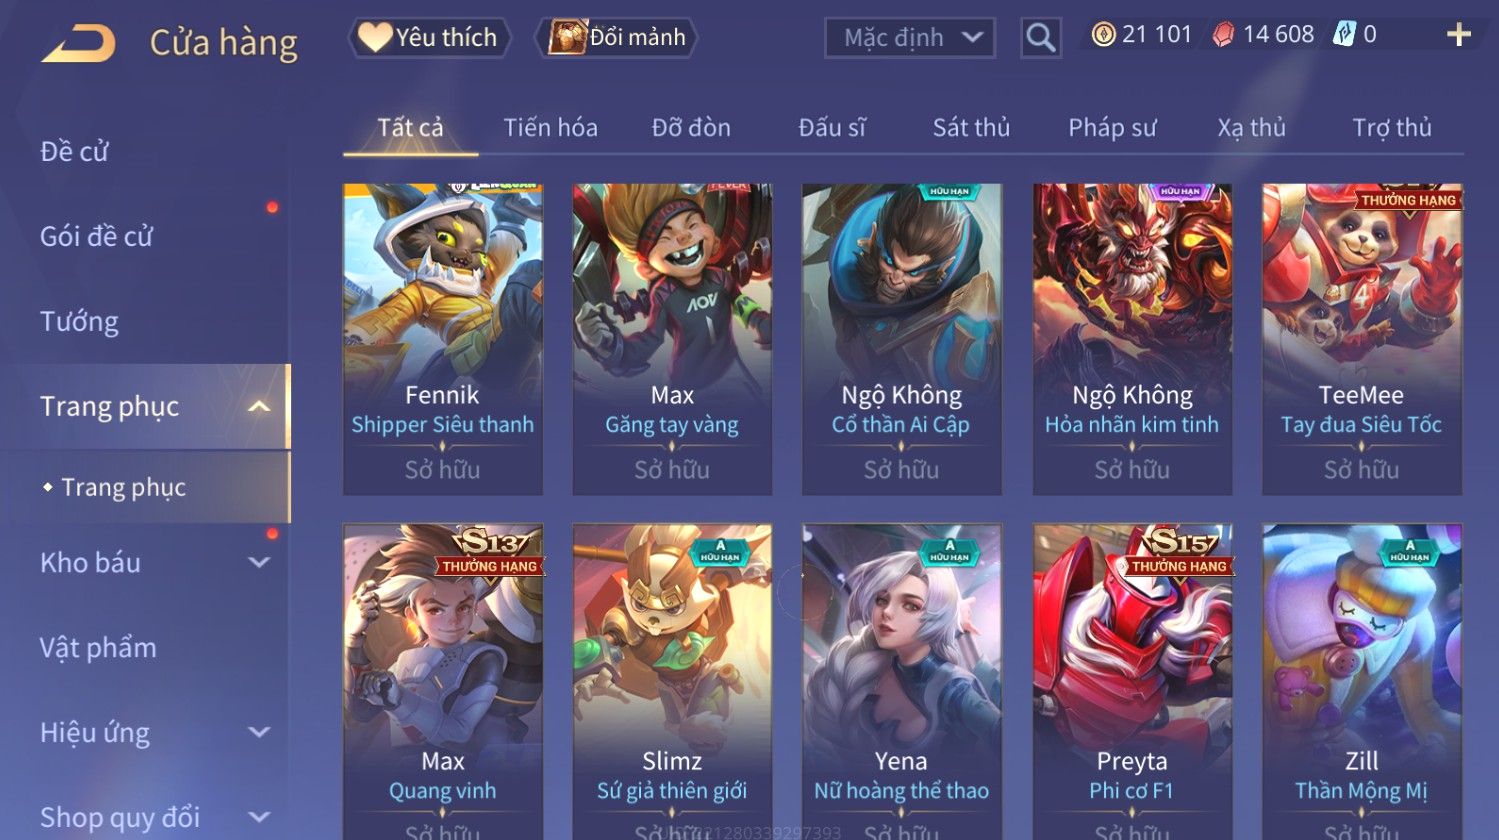Open the Đổi mảnh fragment exchange
The width and height of the screenshot is (1499, 840).
click(x=616, y=38)
